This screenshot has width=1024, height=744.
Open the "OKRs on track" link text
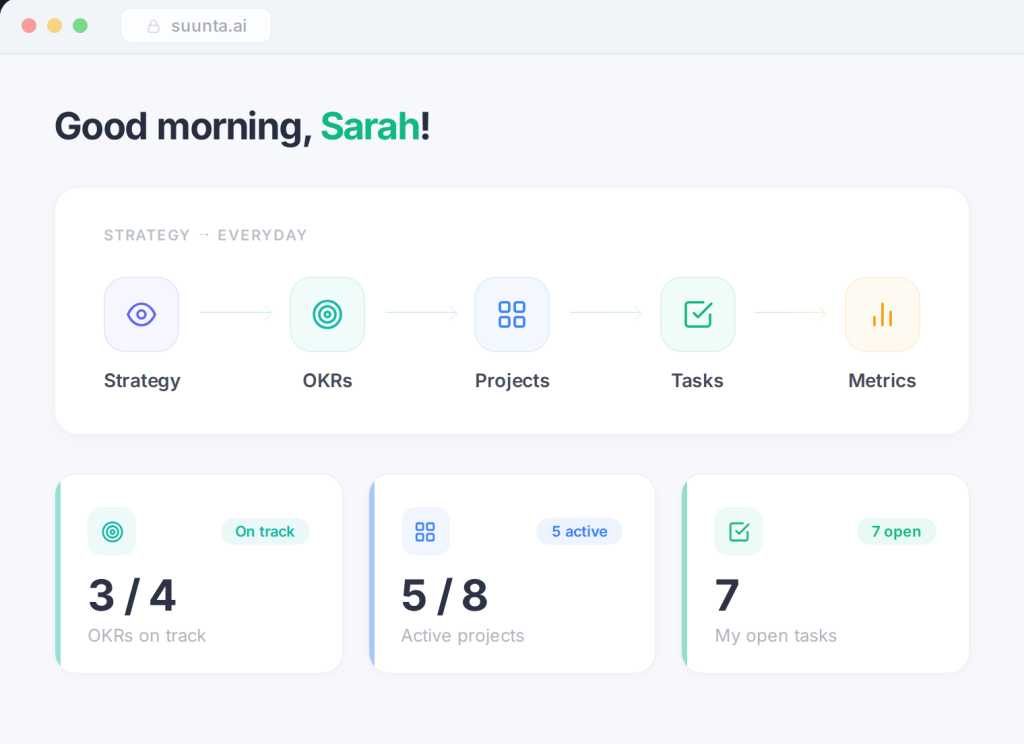pyautogui.click(x=147, y=636)
